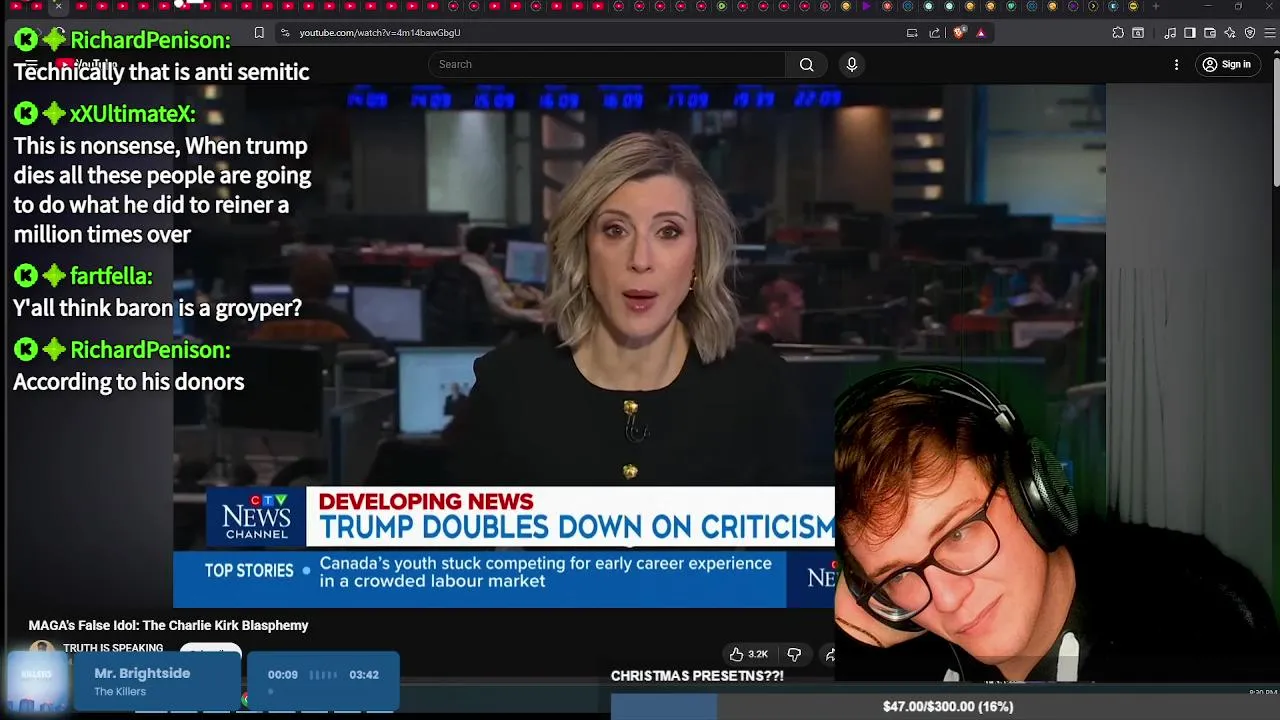Toggle the browser sidebar panel icon
The width and height of the screenshot is (1280, 720).
point(1190,33)
